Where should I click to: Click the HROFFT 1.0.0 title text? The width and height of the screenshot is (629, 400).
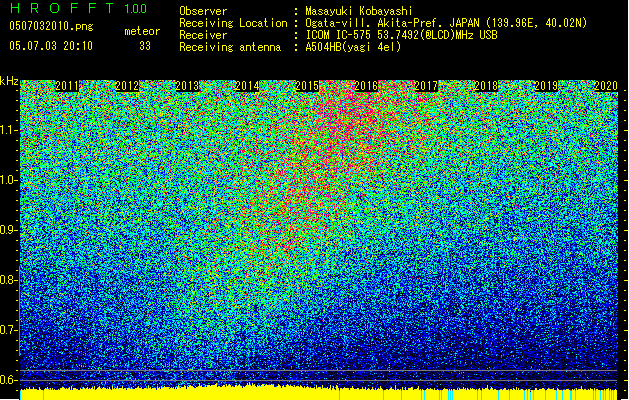point(78,8)
